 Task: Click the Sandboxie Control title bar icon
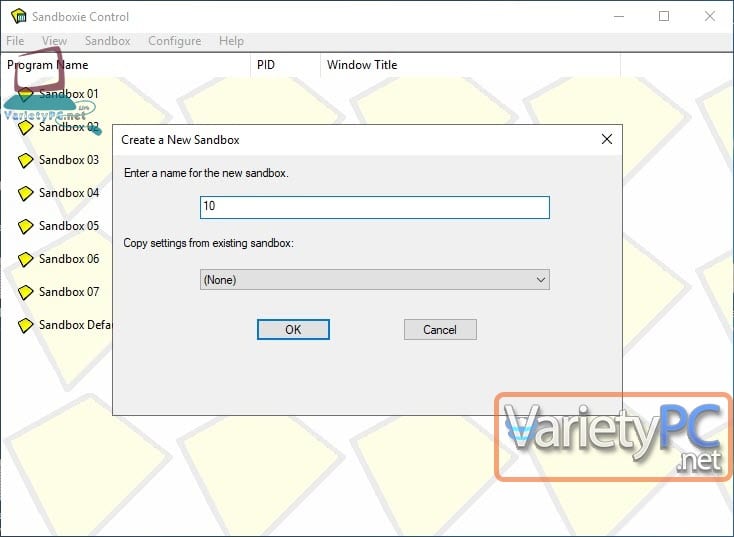click(19, 16)
